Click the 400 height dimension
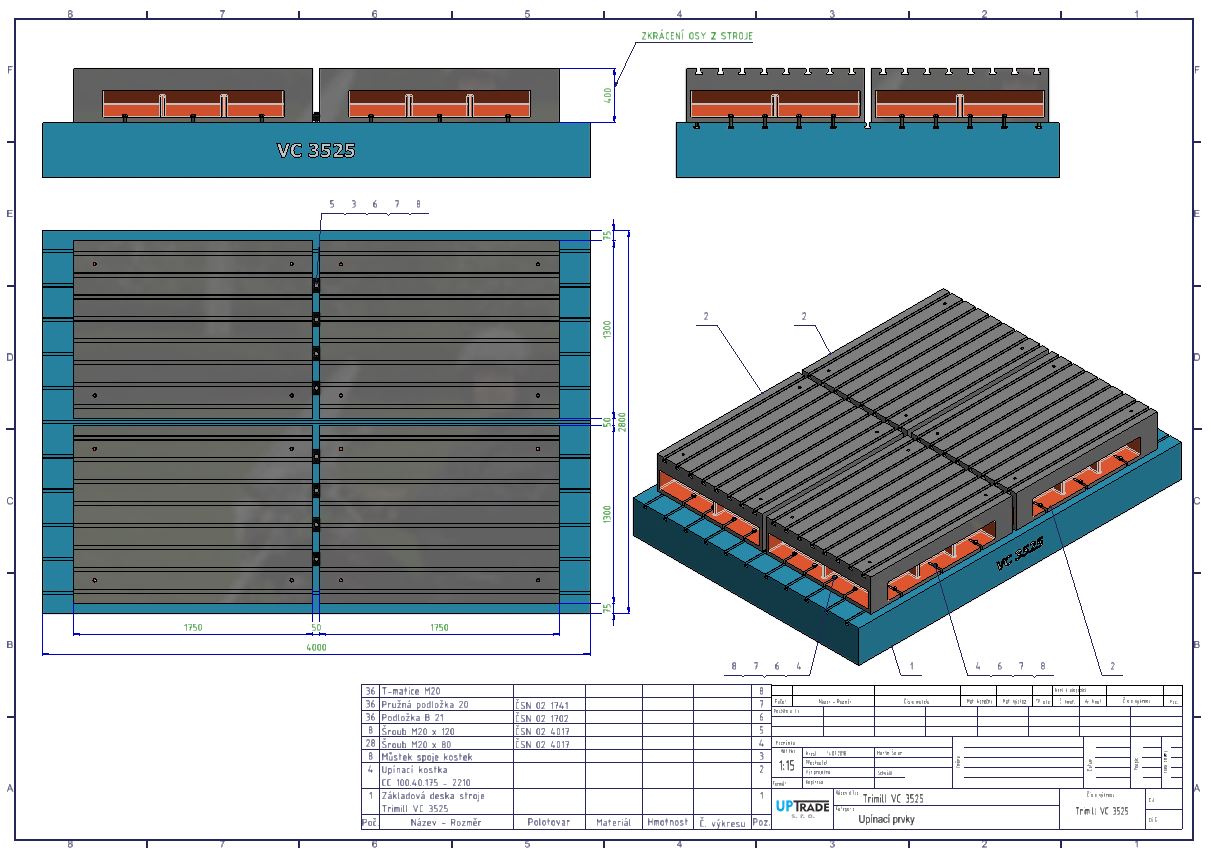This screenshot has height=856, width=1211. point(607,95)
